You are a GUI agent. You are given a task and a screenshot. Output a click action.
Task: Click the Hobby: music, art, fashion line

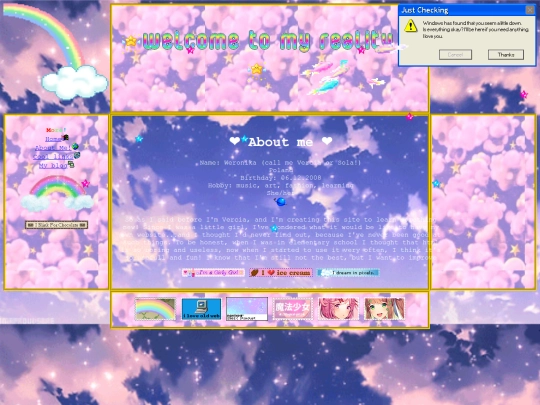(x=281, y=185)
